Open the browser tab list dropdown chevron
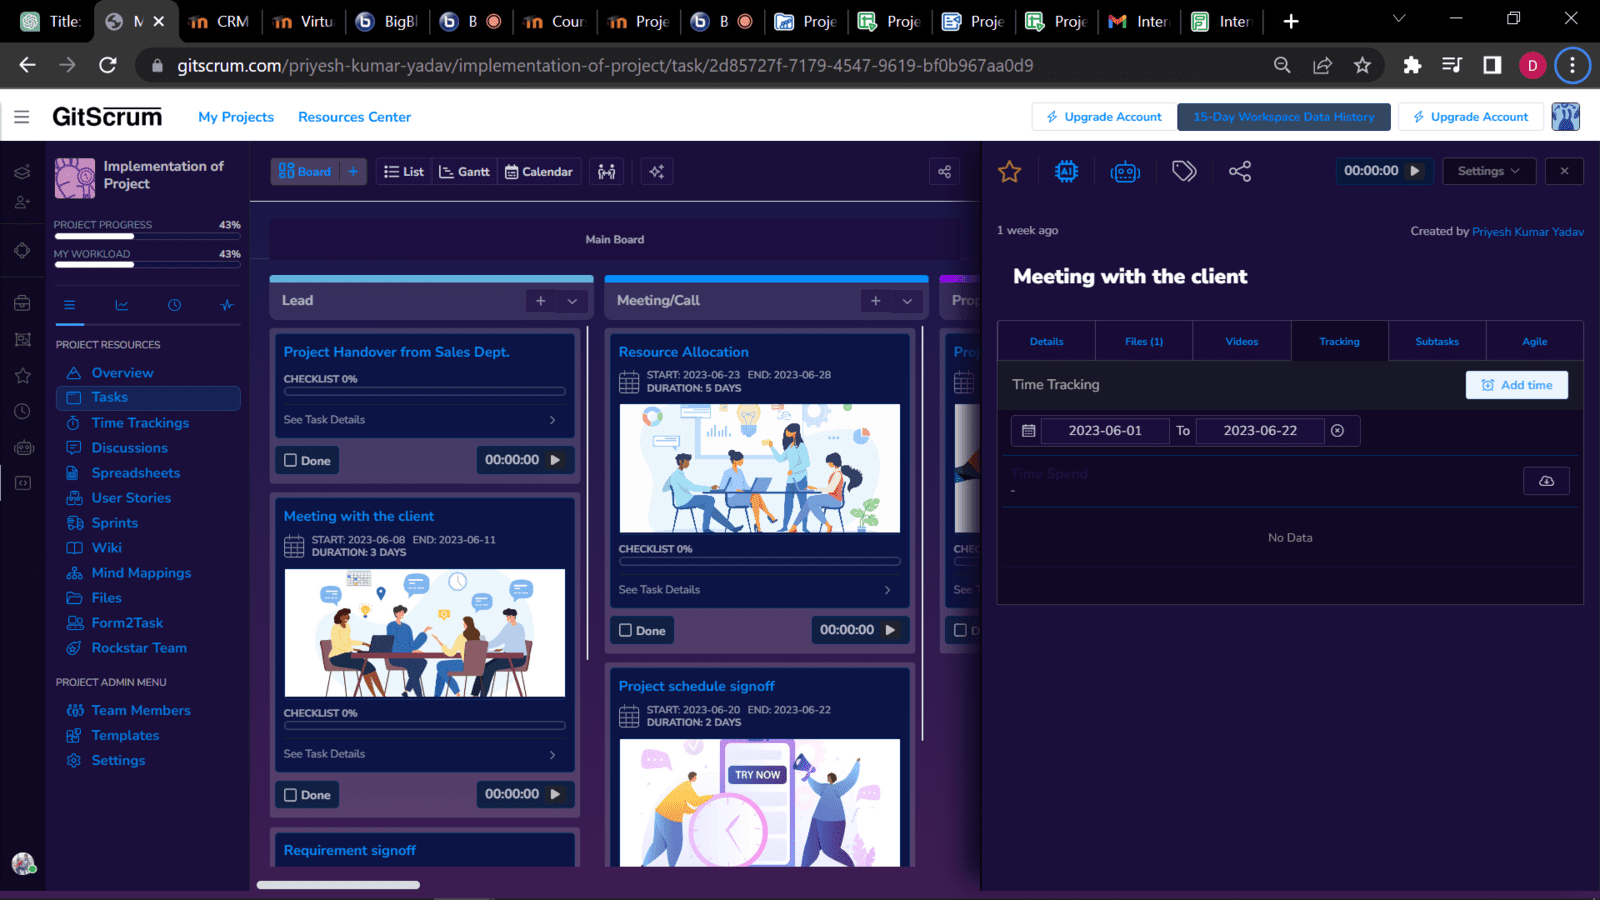The image size is (1600, 900). pos(1399,19)
